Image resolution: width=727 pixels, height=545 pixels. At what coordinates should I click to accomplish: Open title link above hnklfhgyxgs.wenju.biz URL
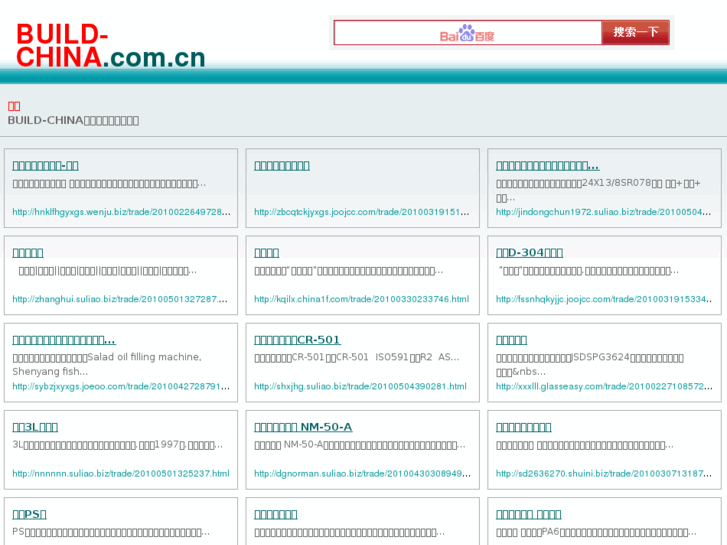tap(45, 166)
